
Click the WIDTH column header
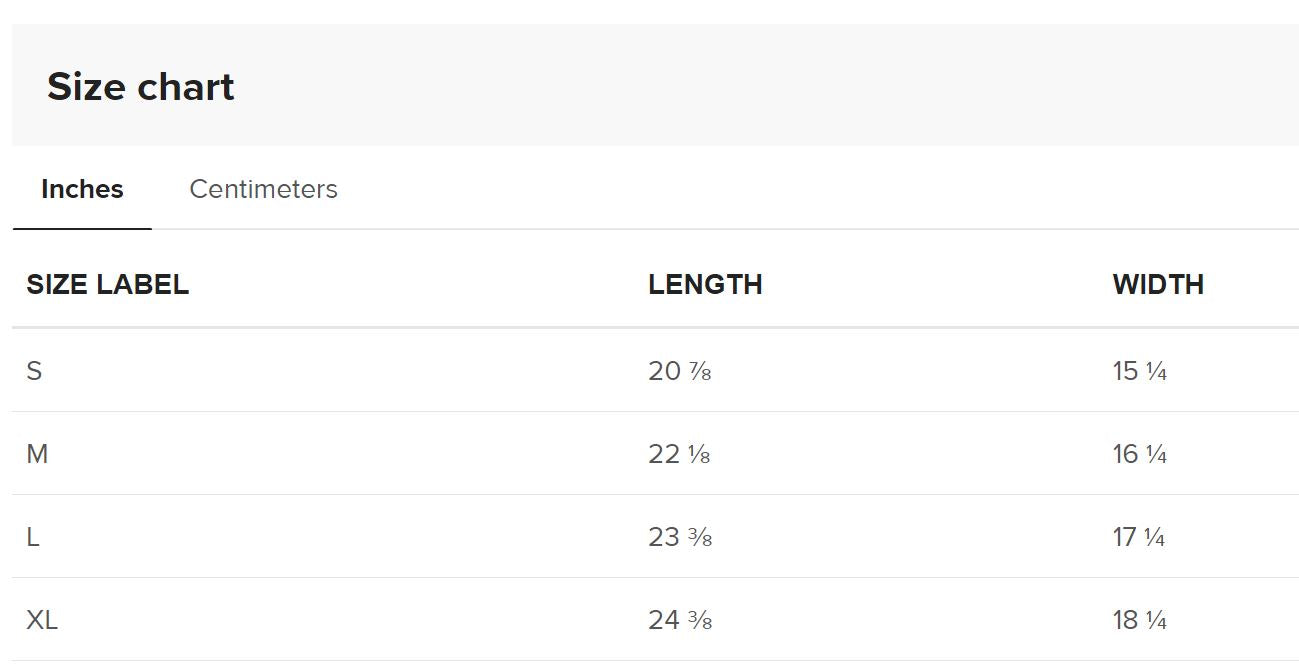point(1157,284)
